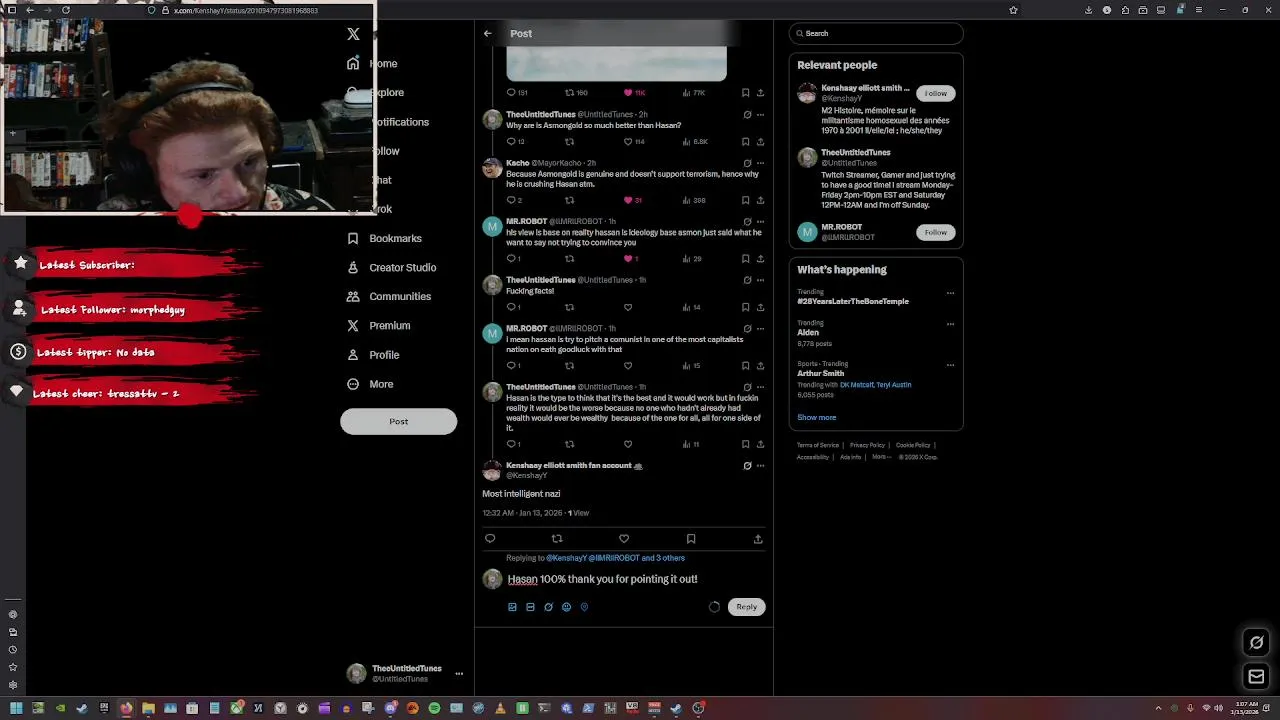Open Creator Studio in the sidebar
Screen dimensions: 1280x720
pyautogui.click(x=391, y=267)
